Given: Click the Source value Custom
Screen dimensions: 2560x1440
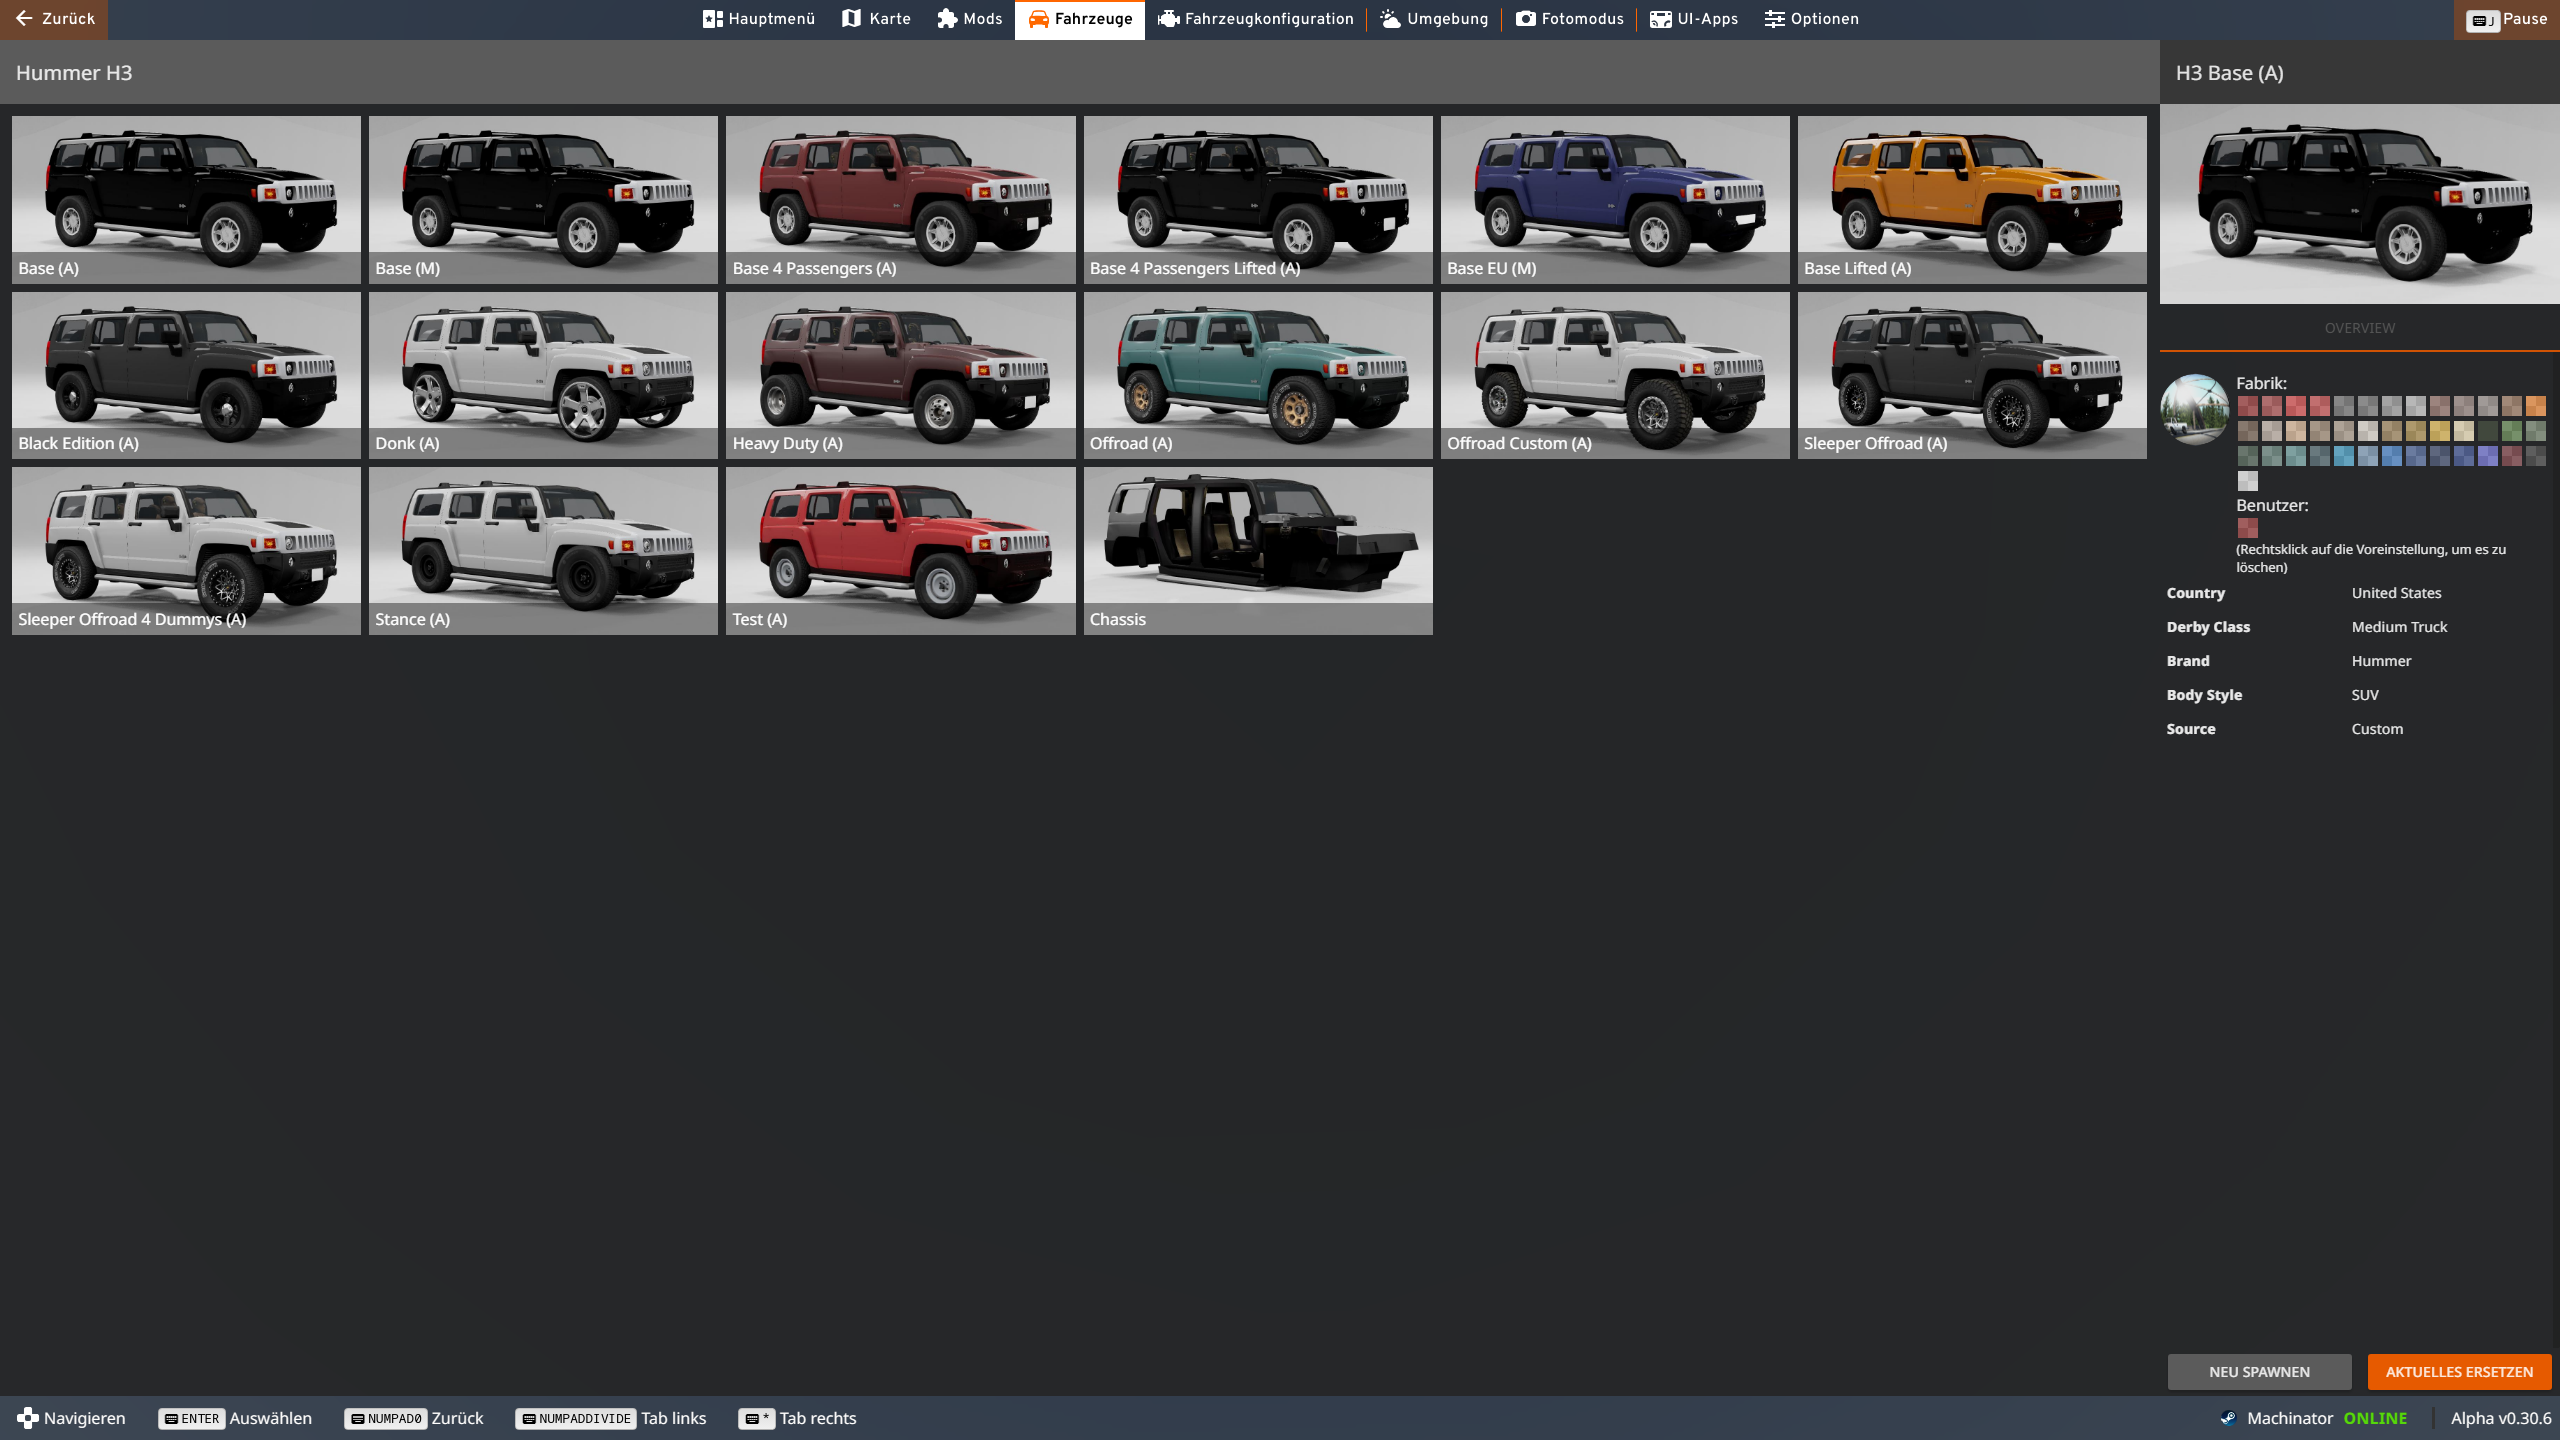Looking at the screenshot, I should 2377,729.
